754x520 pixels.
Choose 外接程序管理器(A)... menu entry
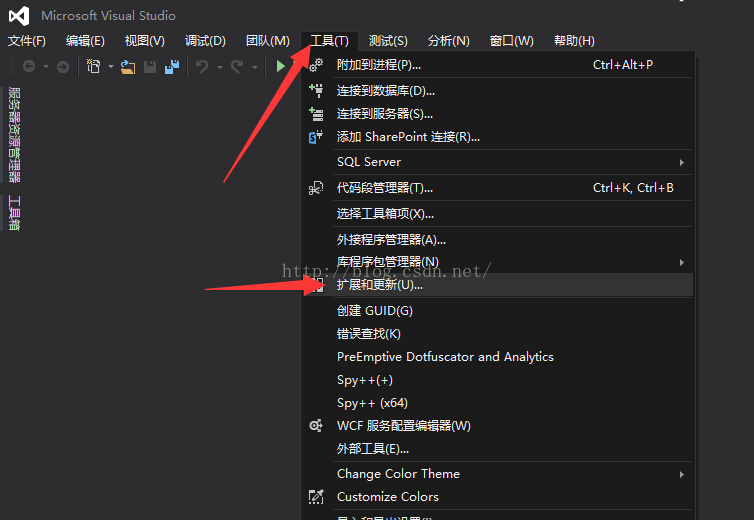click(x=498, y=240)
